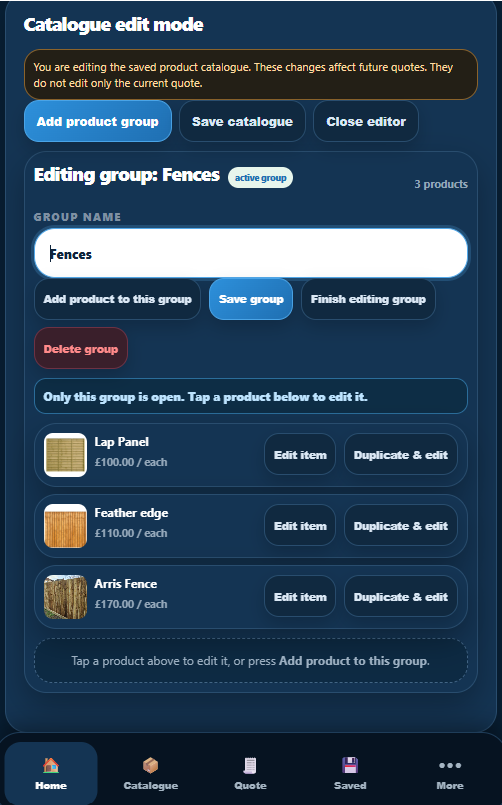
Task: Close the catalogue editor
Action: (x=366, y=121)
